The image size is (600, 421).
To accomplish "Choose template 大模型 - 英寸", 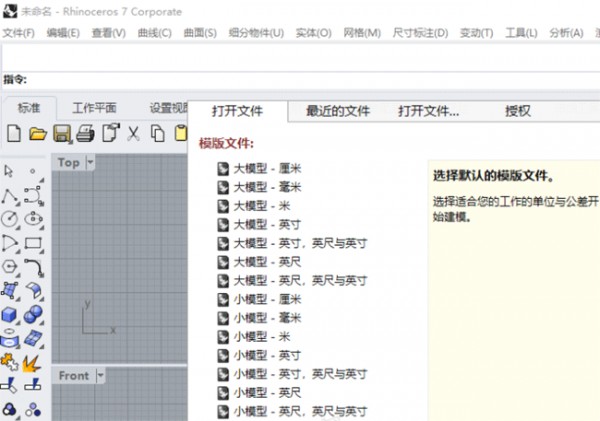I will tap(259, 225).
